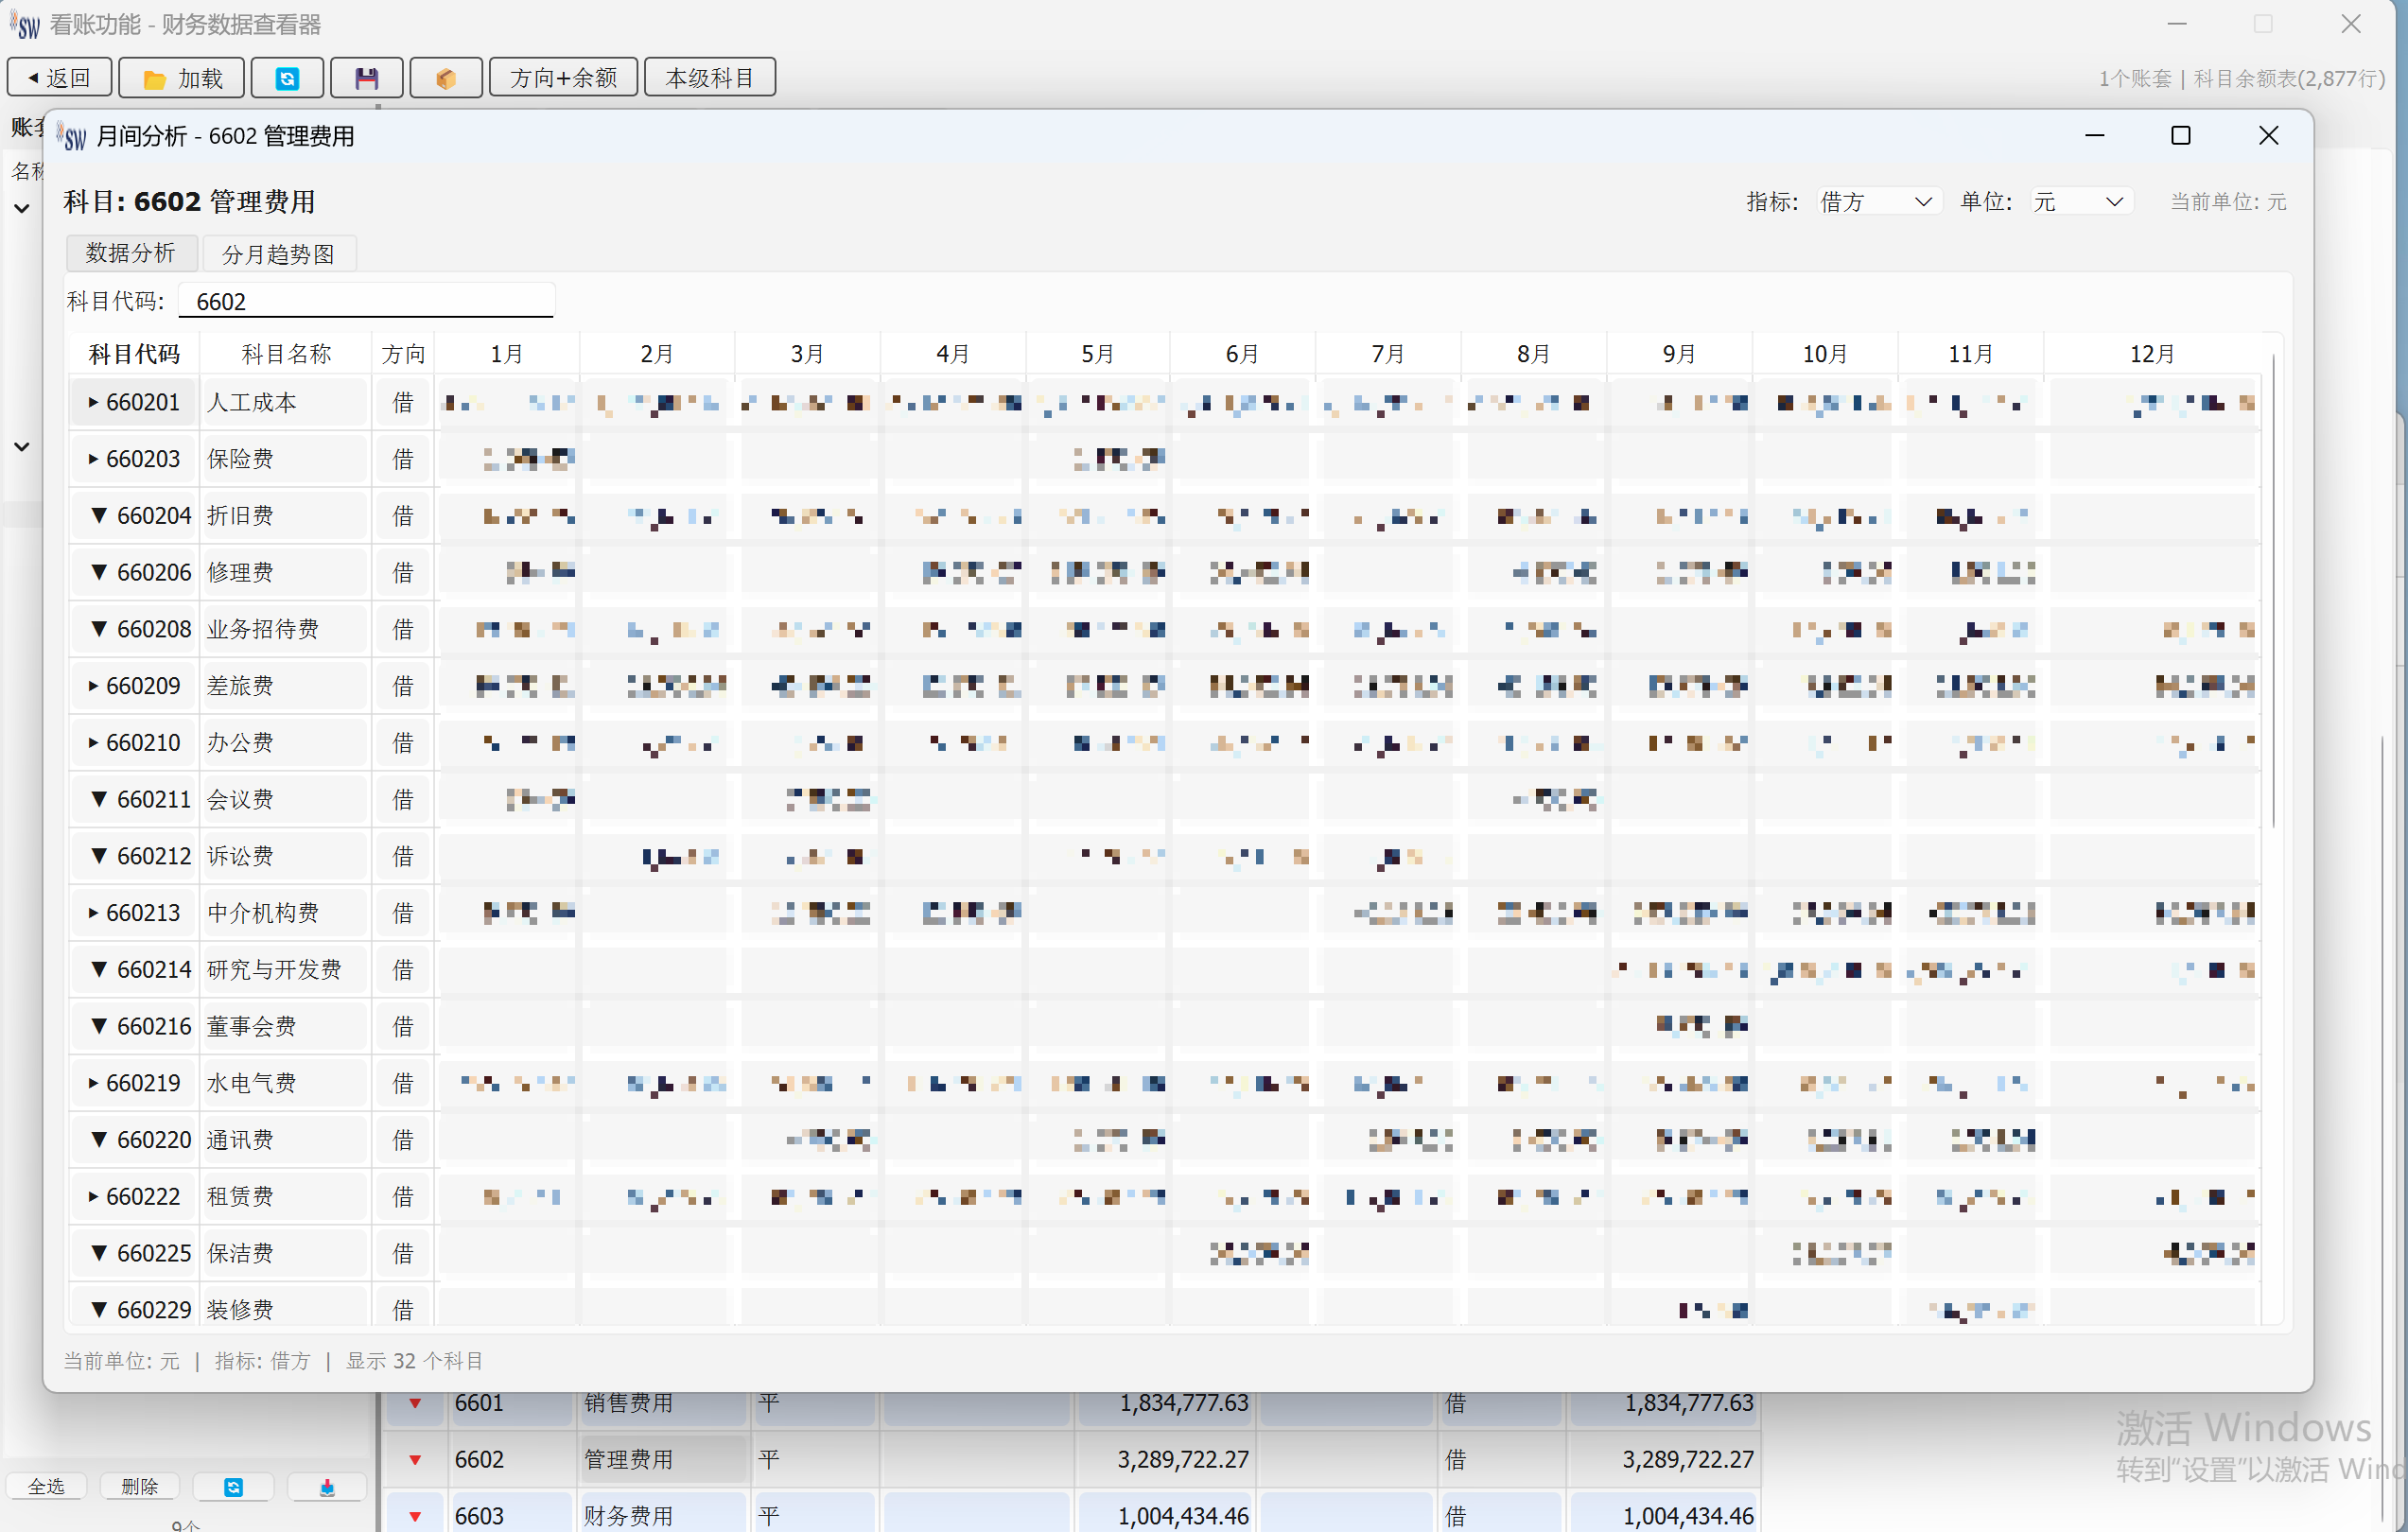Click the package box icon button

click(446, 78)
